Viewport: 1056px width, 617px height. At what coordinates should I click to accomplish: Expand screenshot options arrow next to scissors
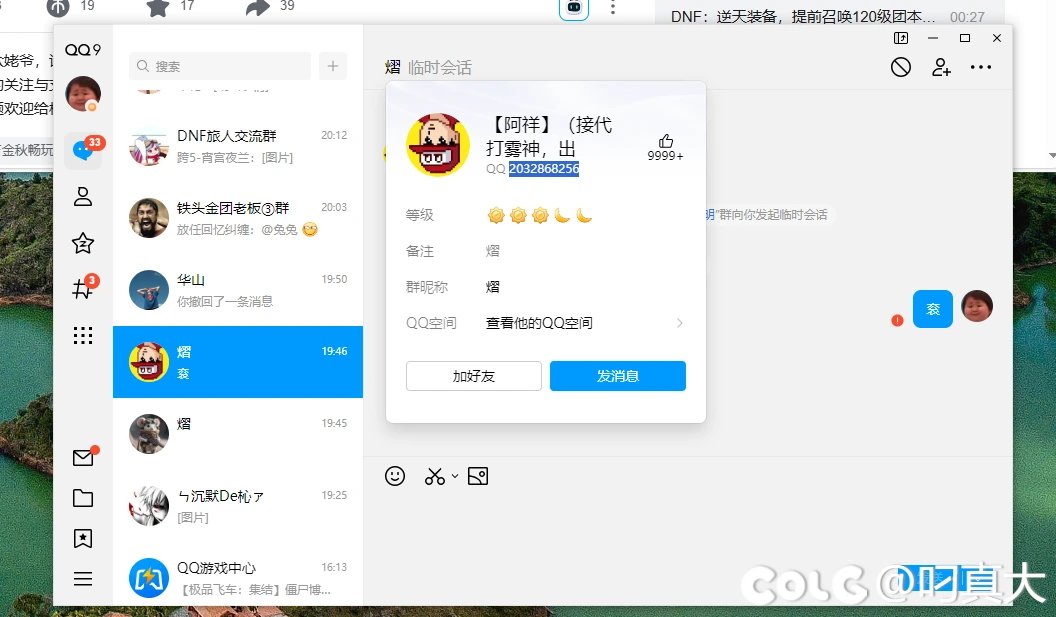tap(455, 477)
